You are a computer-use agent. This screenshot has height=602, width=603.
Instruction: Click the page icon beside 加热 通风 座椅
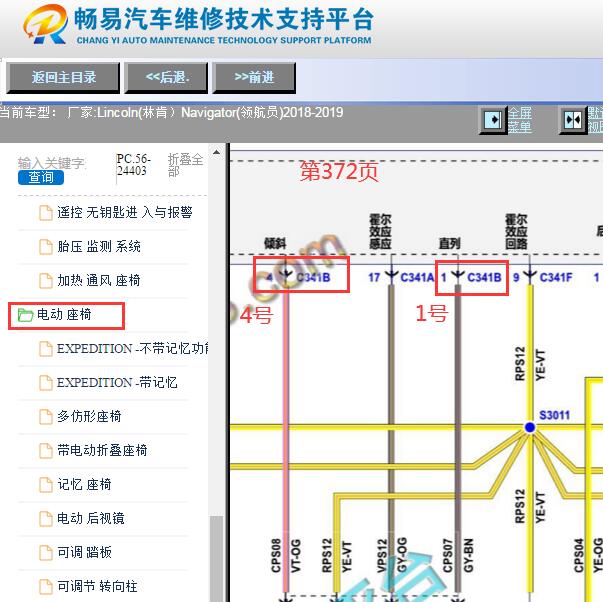click(46, 281)
